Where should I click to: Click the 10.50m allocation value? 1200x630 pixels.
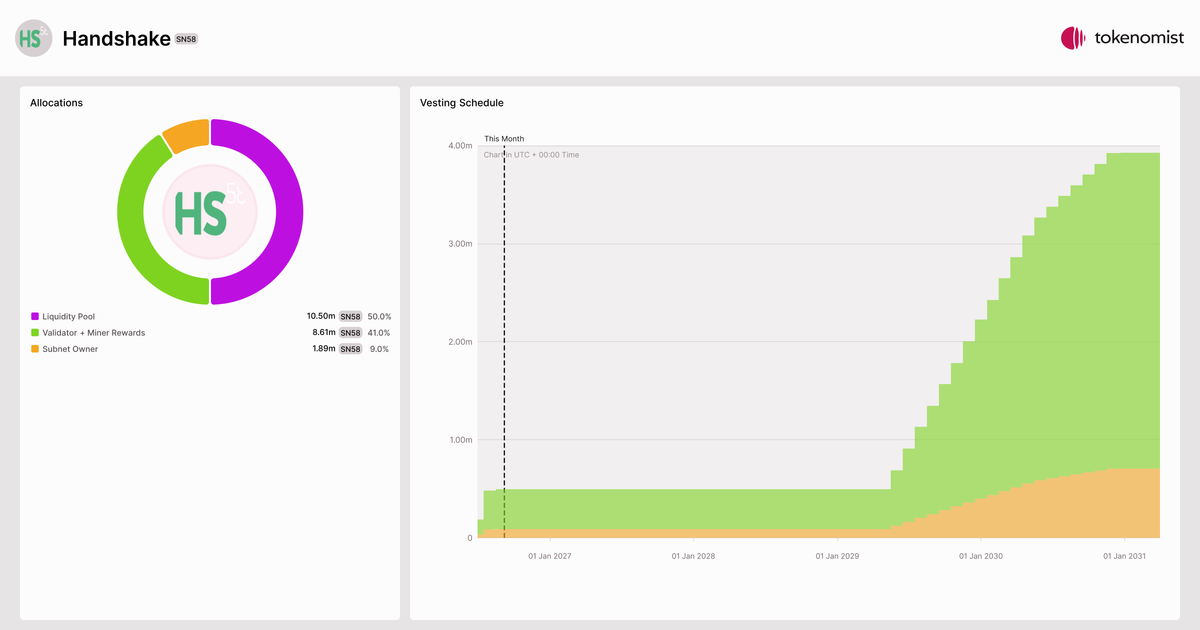(x=321, y=316)
